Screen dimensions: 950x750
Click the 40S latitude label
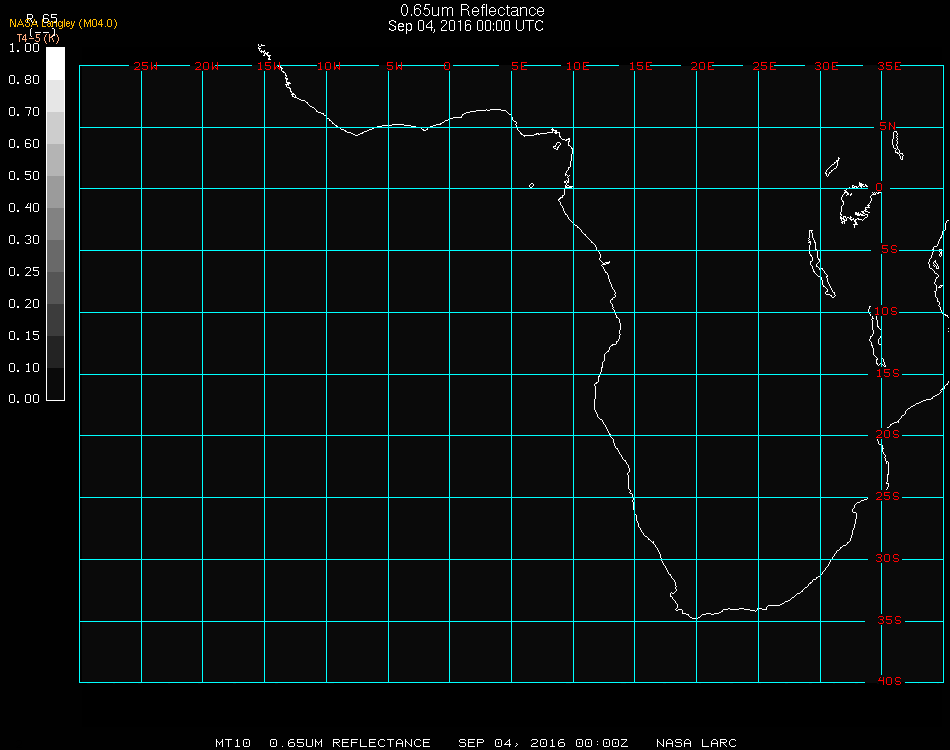click(889, 681)
